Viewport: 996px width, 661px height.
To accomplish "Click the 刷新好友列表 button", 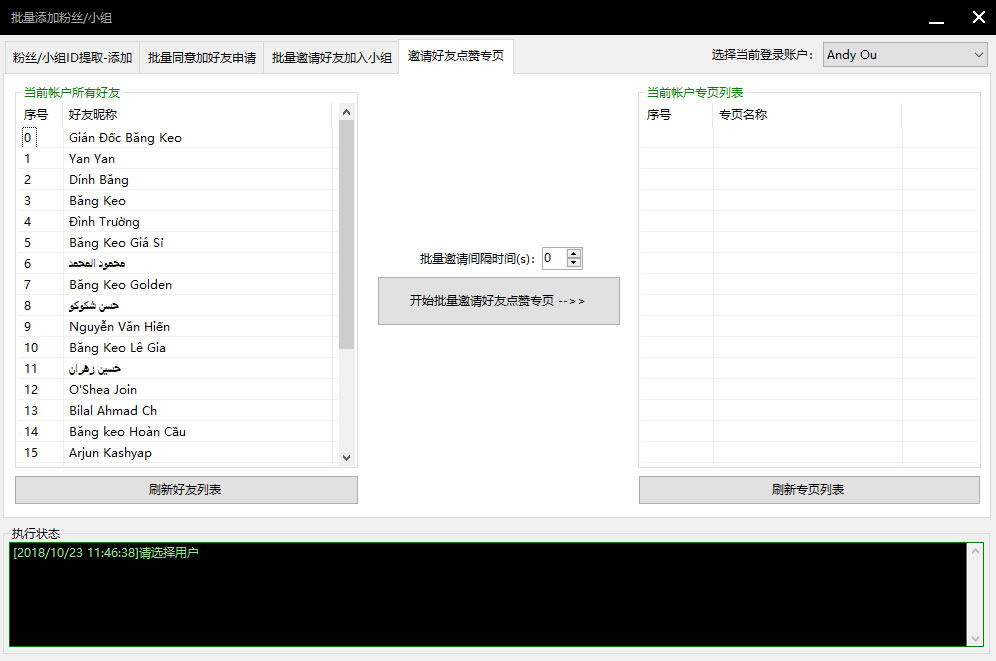I will pyautogui.click(x=186, y=490).
